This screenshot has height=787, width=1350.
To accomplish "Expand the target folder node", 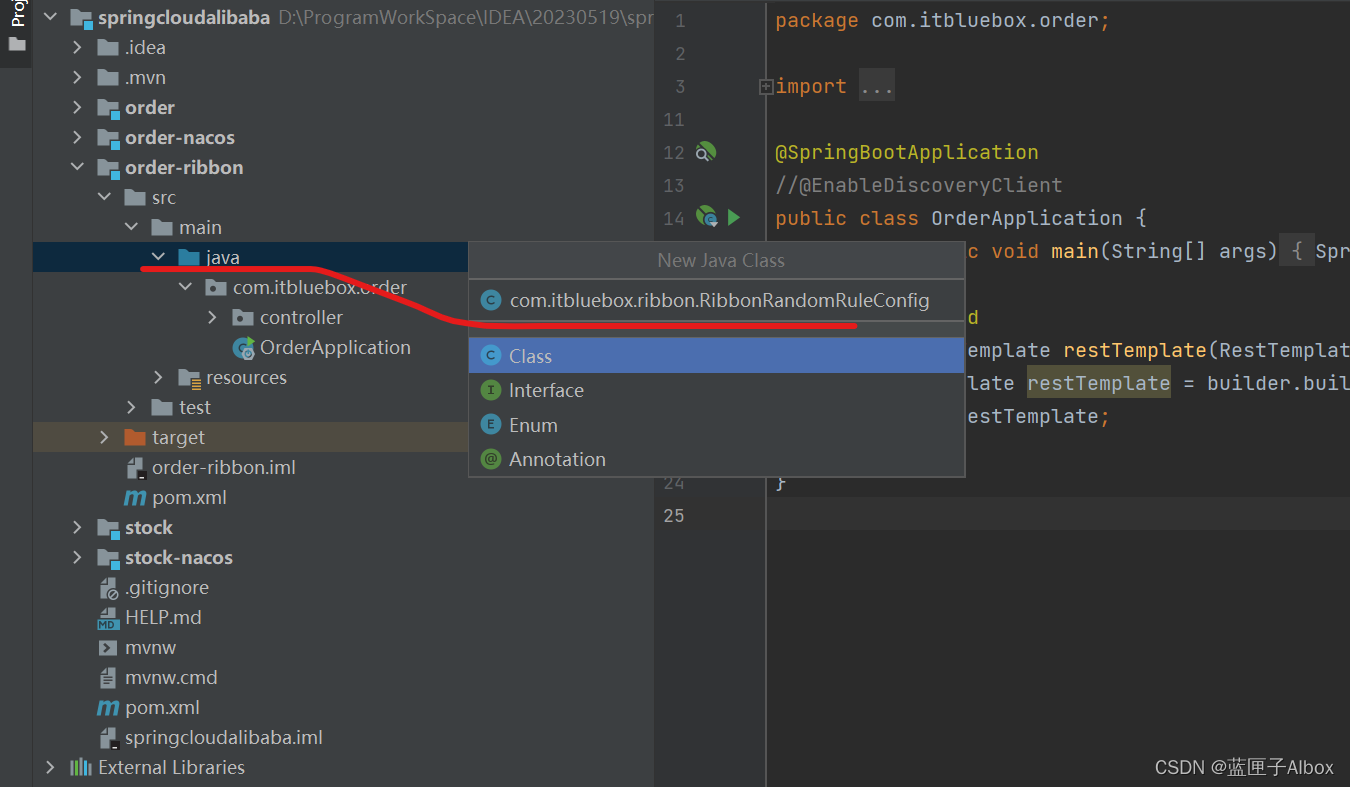I will [105, 438].
